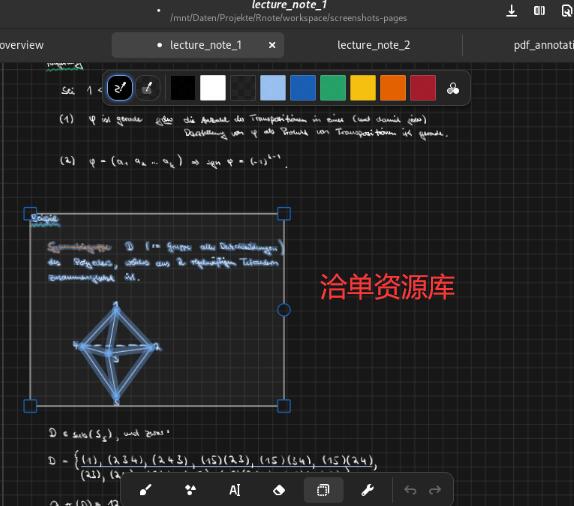This screenshot has height=506, width=574.
Task: Click the save document icon
Action: click(x=511, y=11)
